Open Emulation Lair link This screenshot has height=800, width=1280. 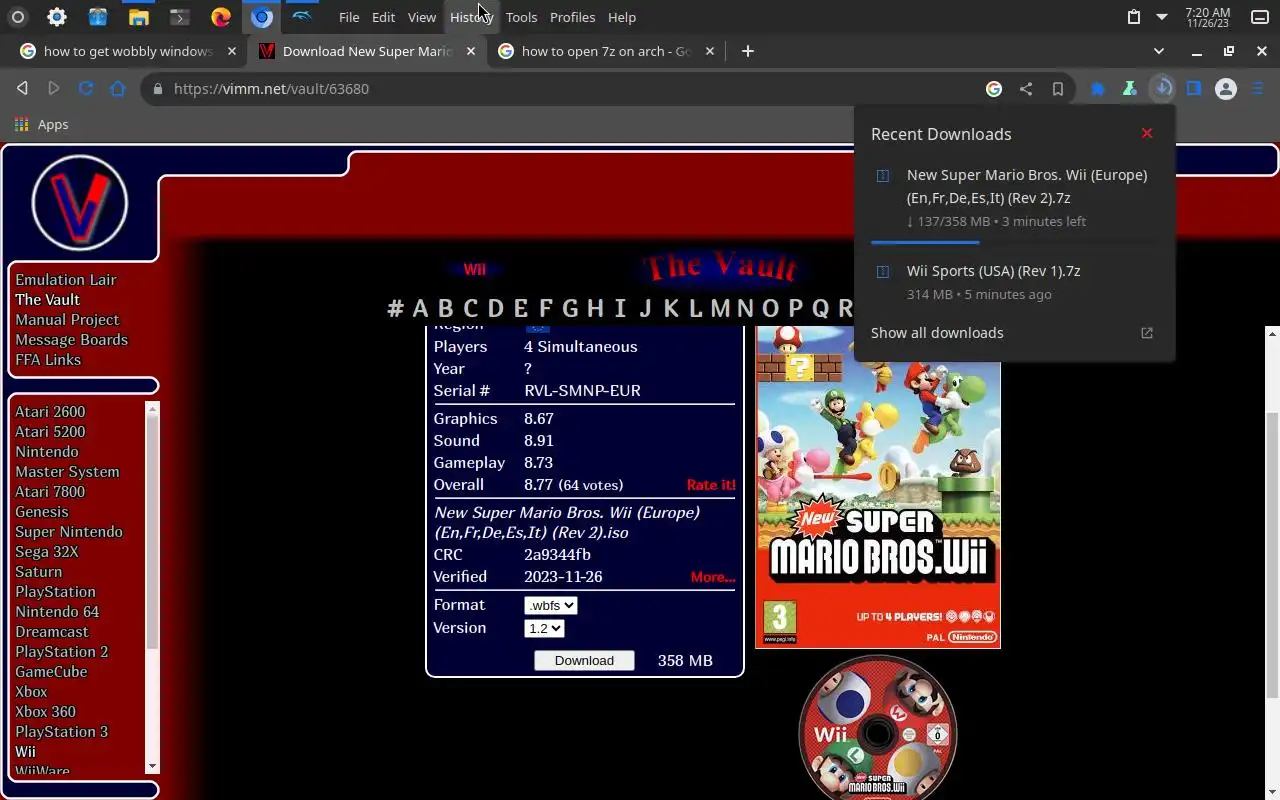pos(66,280)
